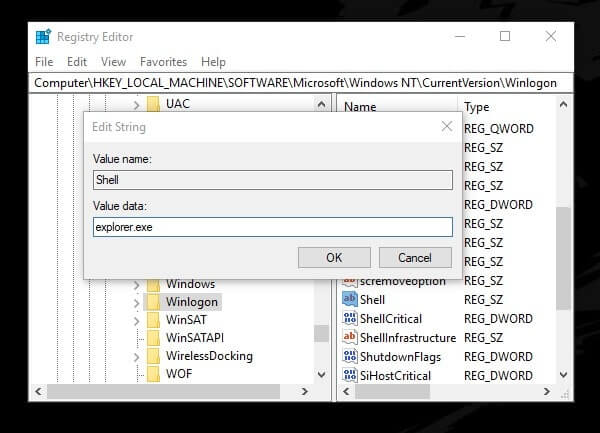Confirm the string edit with OK
The image size is (600, 433).
334,257
